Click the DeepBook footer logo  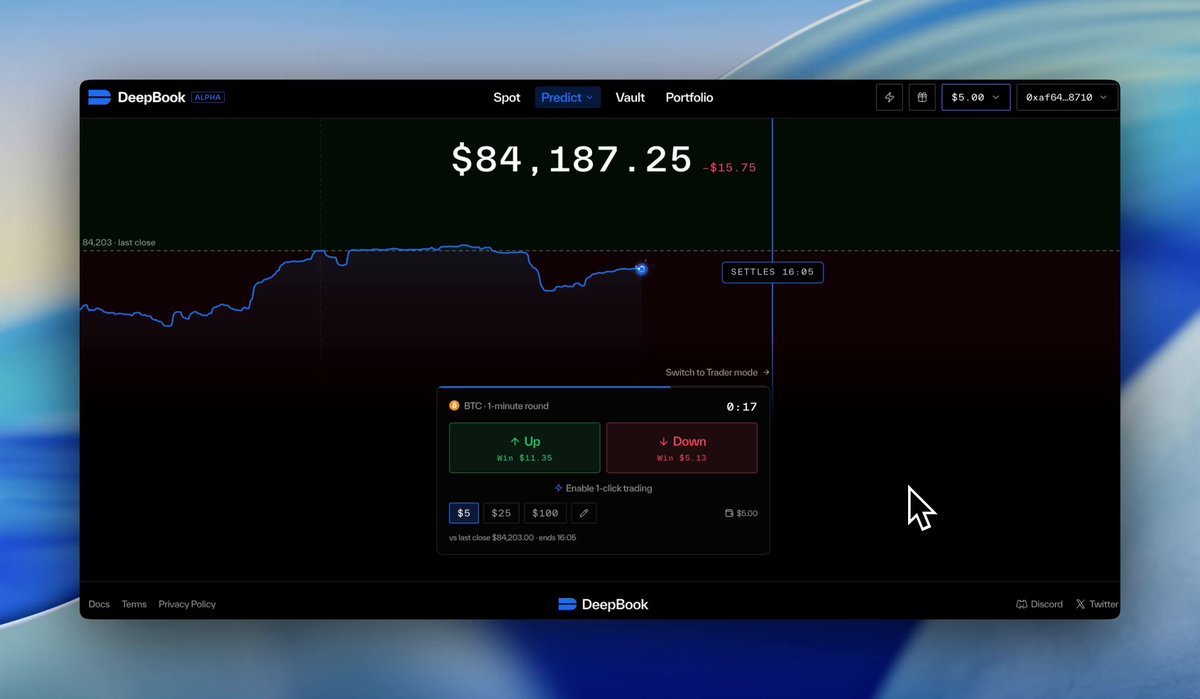[x=603, y=604]
